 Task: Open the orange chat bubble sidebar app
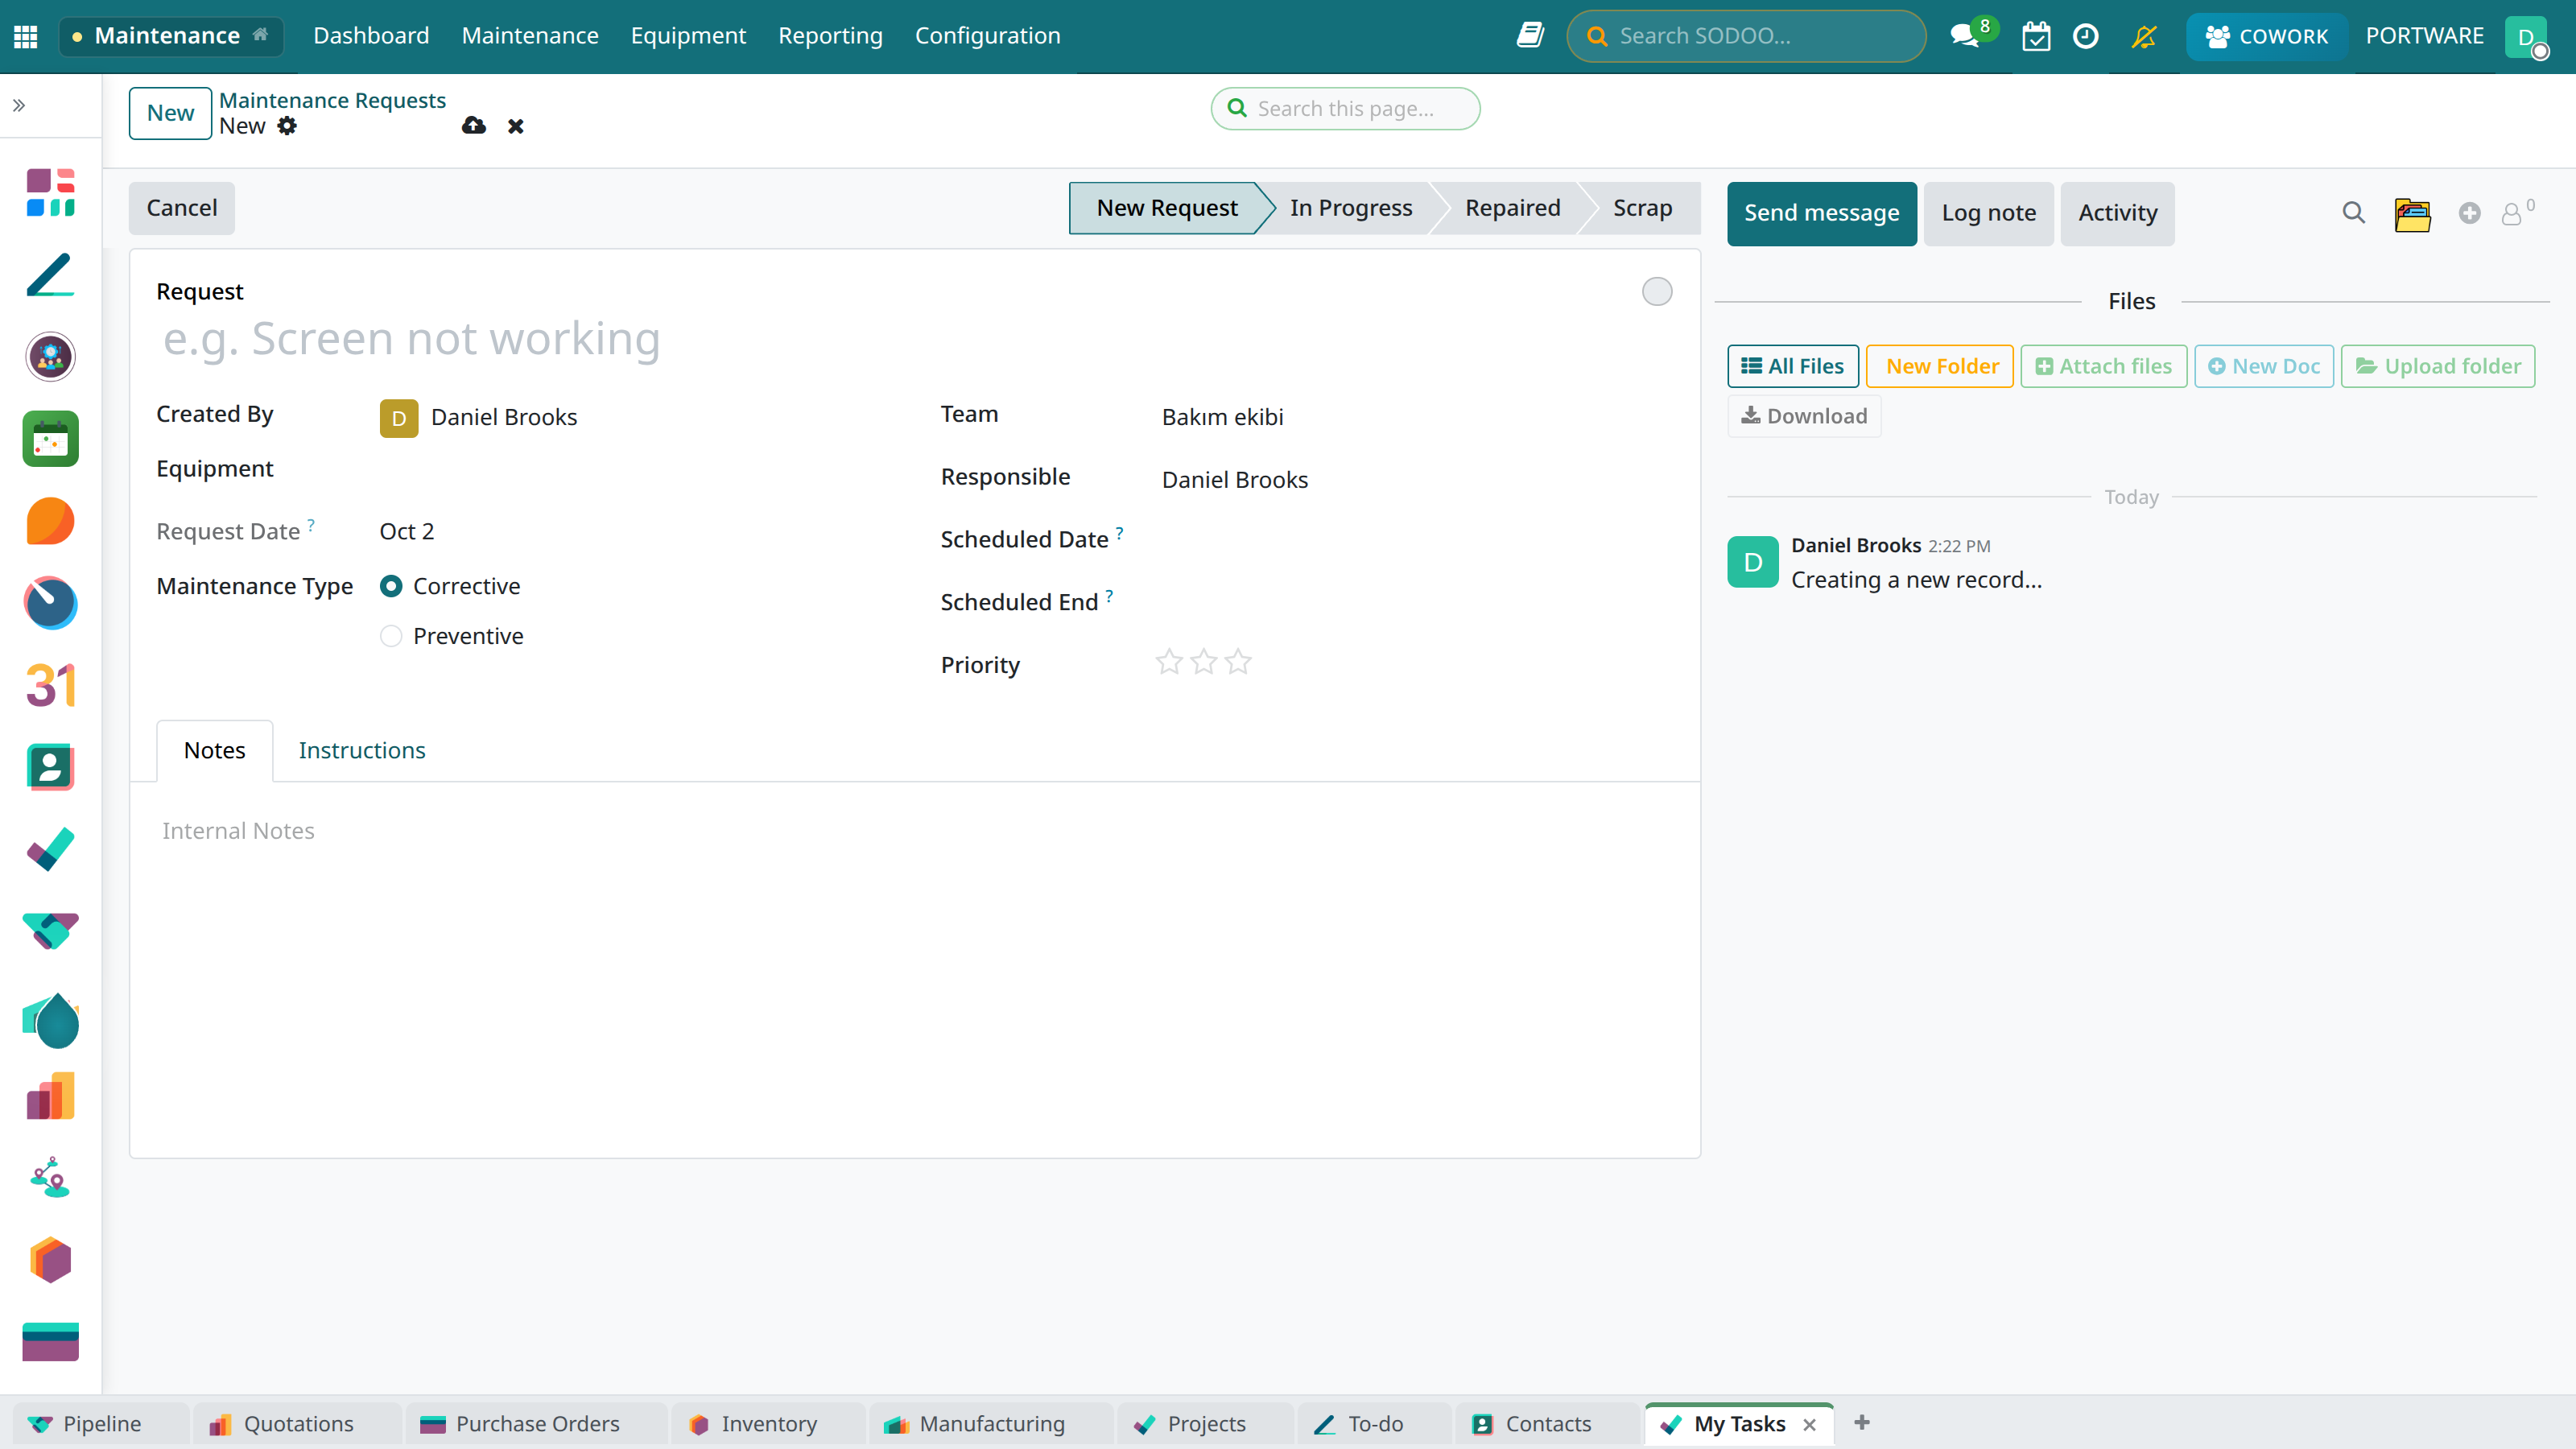(51, 521)
